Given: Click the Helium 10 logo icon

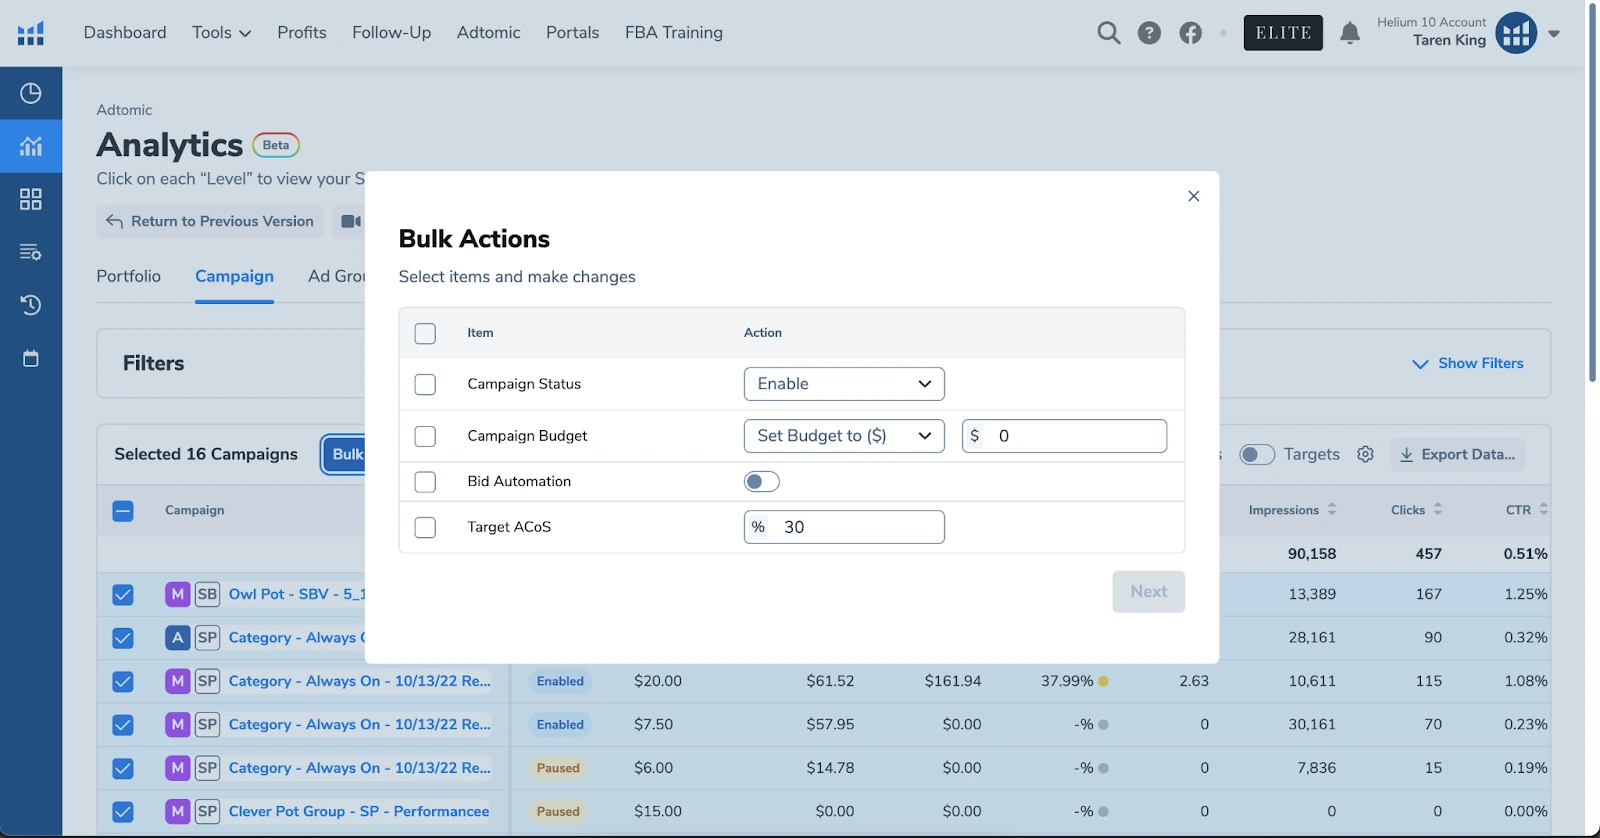Looking at the screenshot, I should (x=31, y=33).
